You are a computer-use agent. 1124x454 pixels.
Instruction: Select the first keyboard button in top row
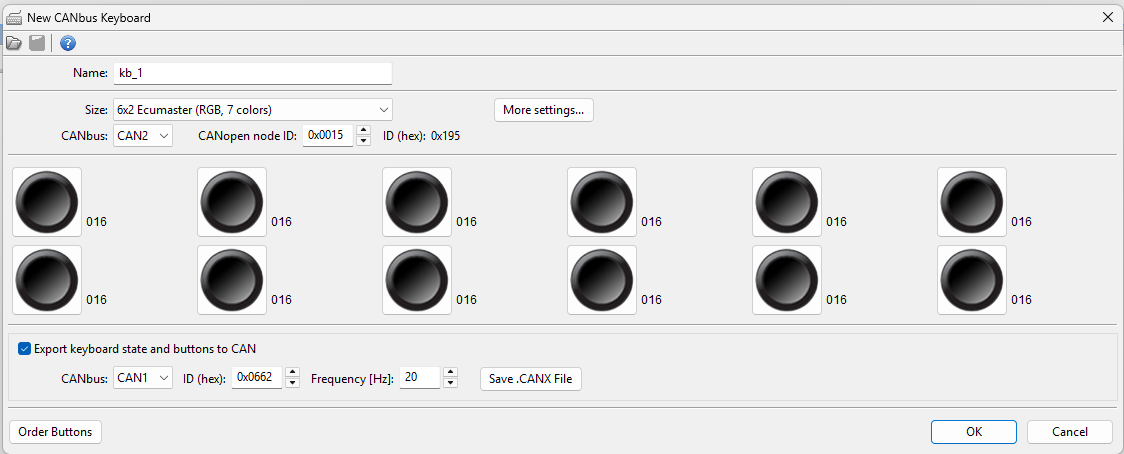(x=47, y=202)
